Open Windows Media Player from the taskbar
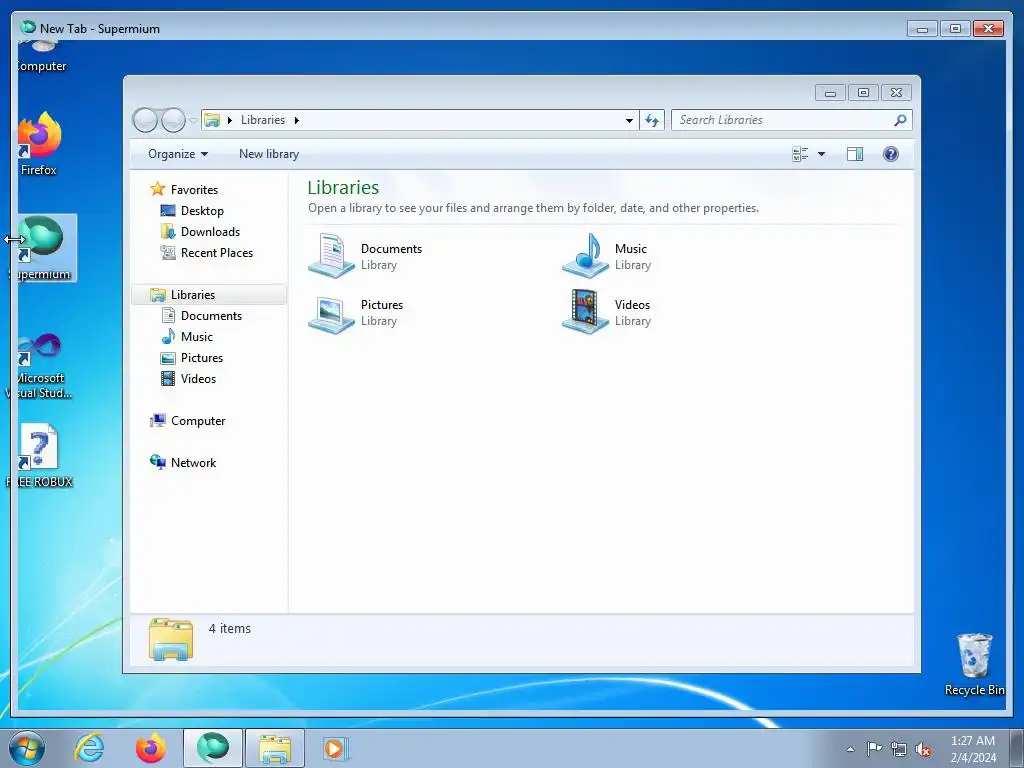Viewport: 1024px width, 768px height. click(x=336, y=748)
